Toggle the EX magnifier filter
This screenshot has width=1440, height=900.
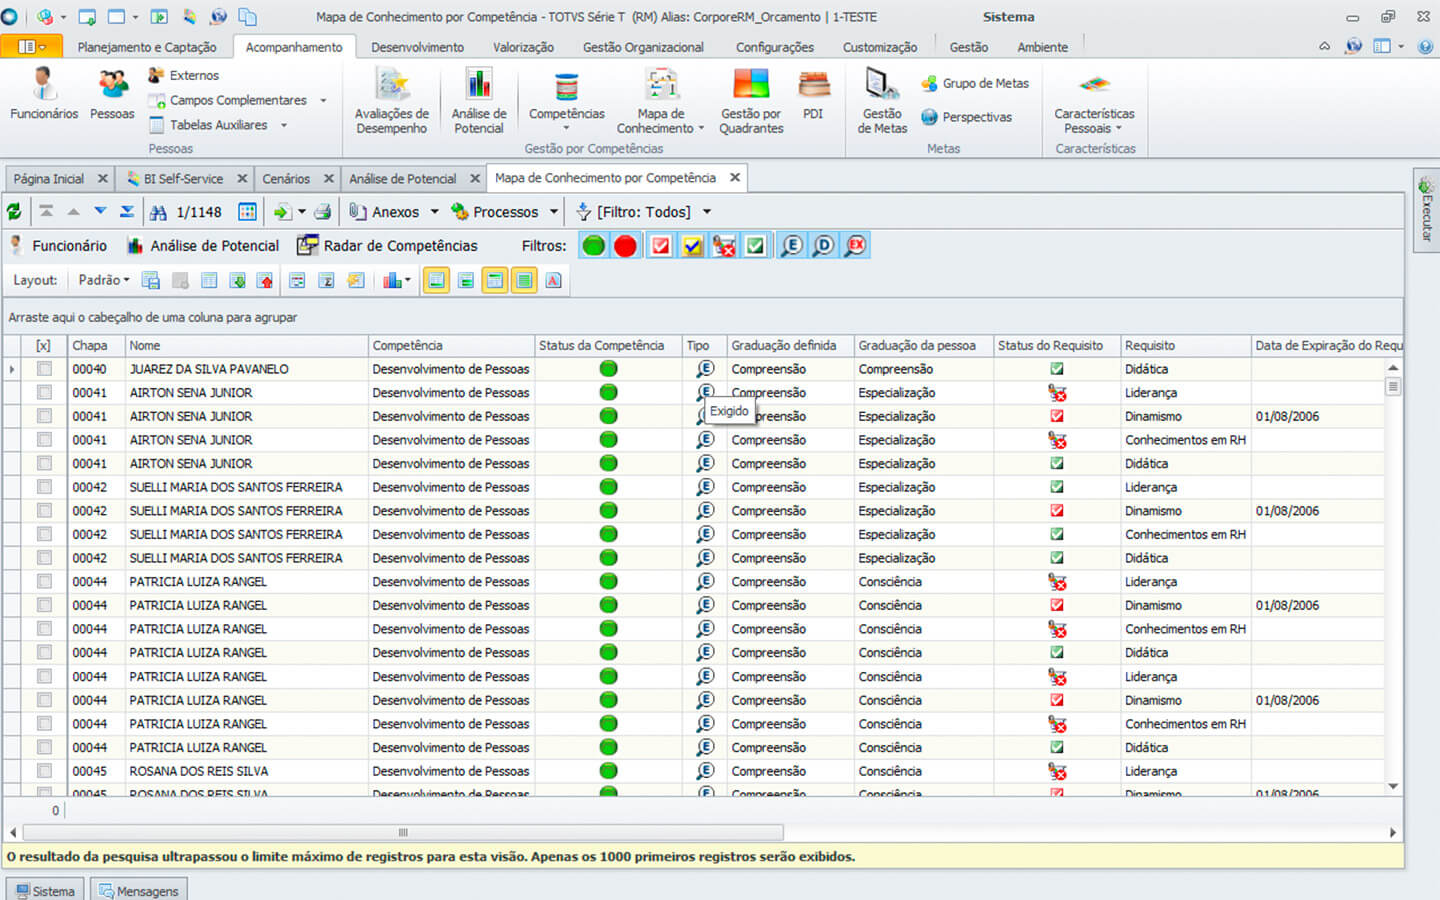tap(856, 246)
